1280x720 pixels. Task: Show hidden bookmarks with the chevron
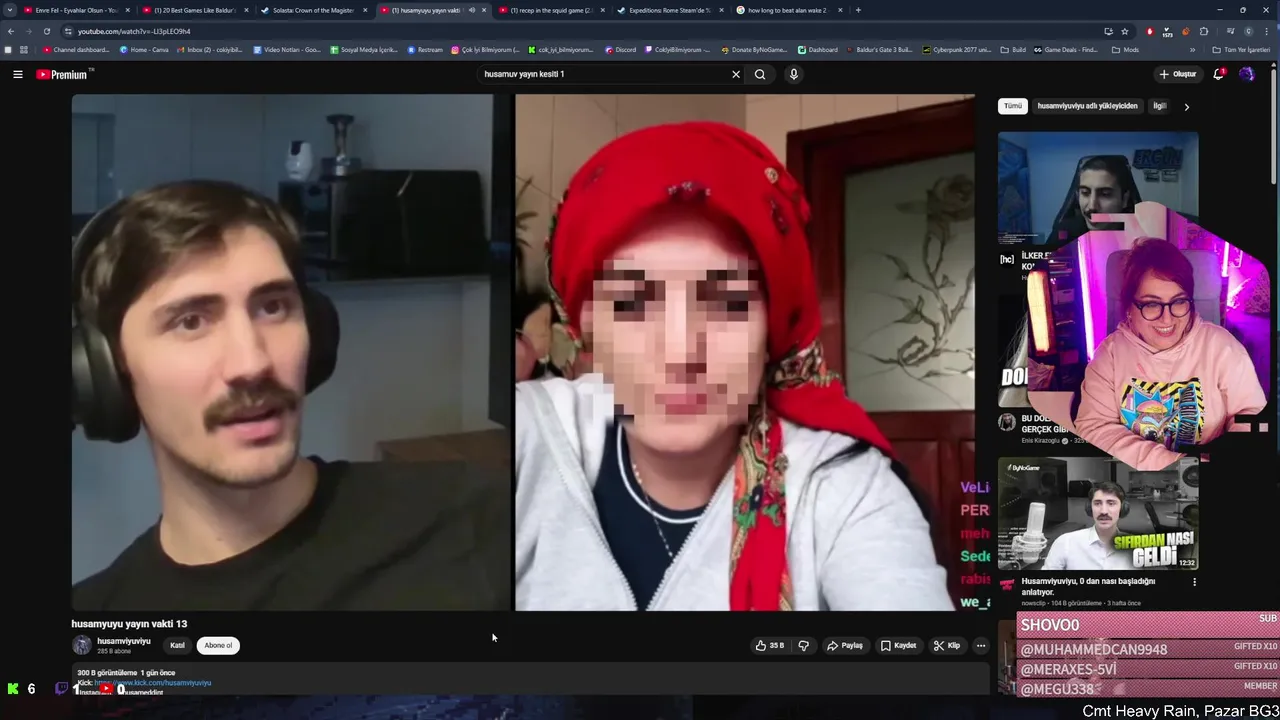[x=1192, y=50]
